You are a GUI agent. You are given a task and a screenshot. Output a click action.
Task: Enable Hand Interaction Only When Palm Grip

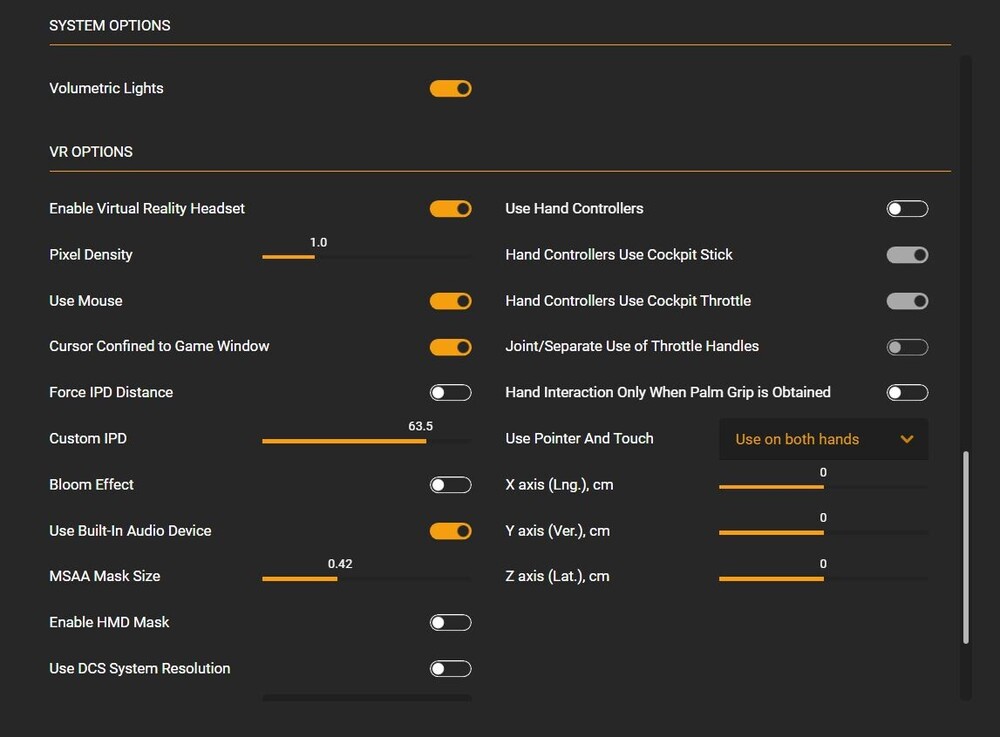click(x=907, y=393)
